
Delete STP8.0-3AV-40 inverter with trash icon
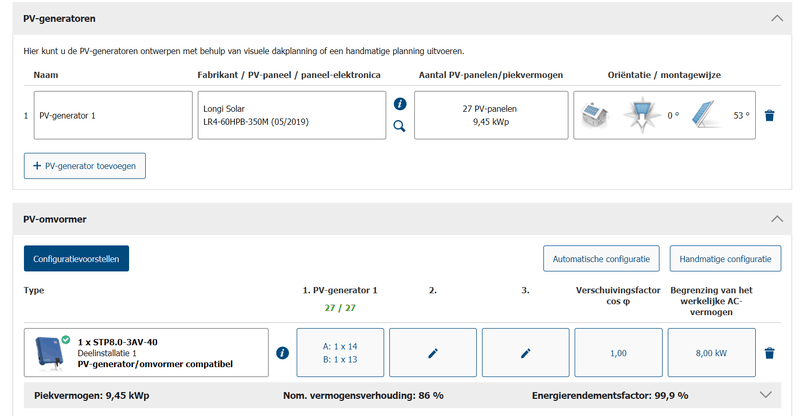[769, 353]
